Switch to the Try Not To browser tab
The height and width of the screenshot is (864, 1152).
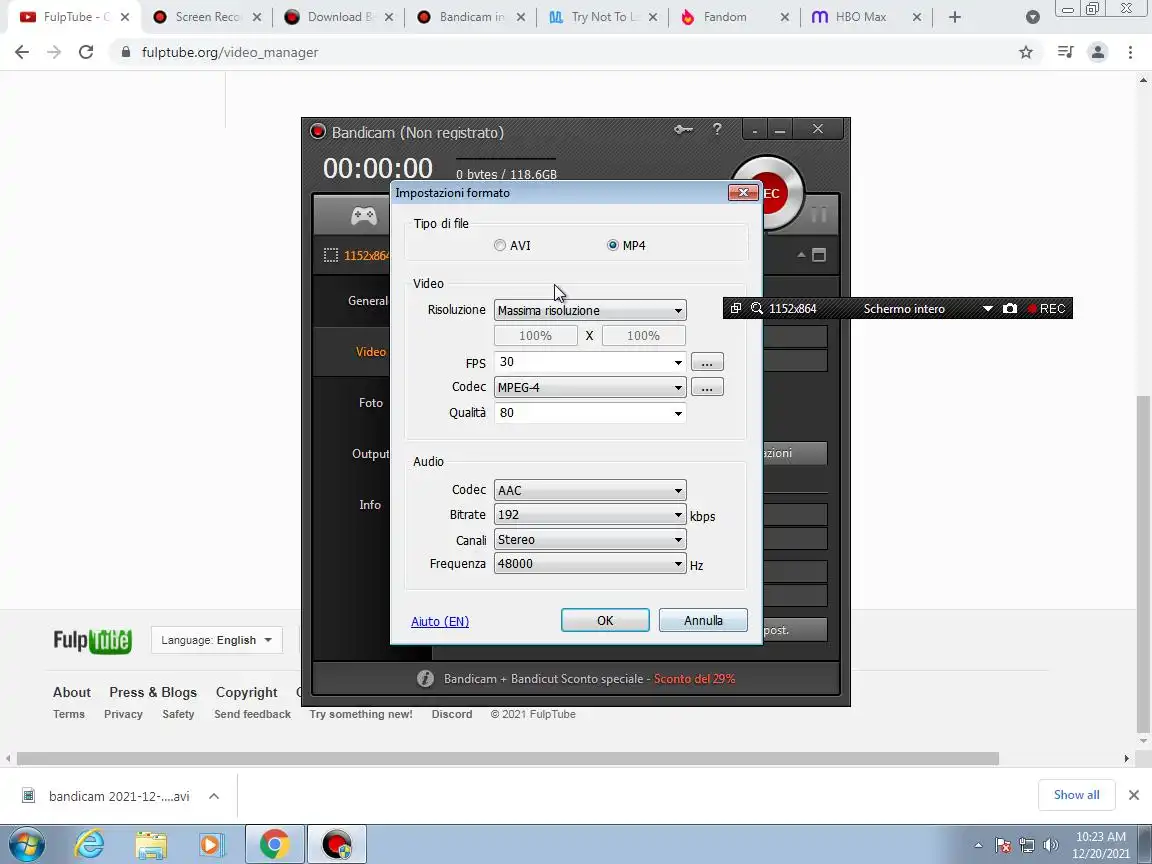click(602, 17)
